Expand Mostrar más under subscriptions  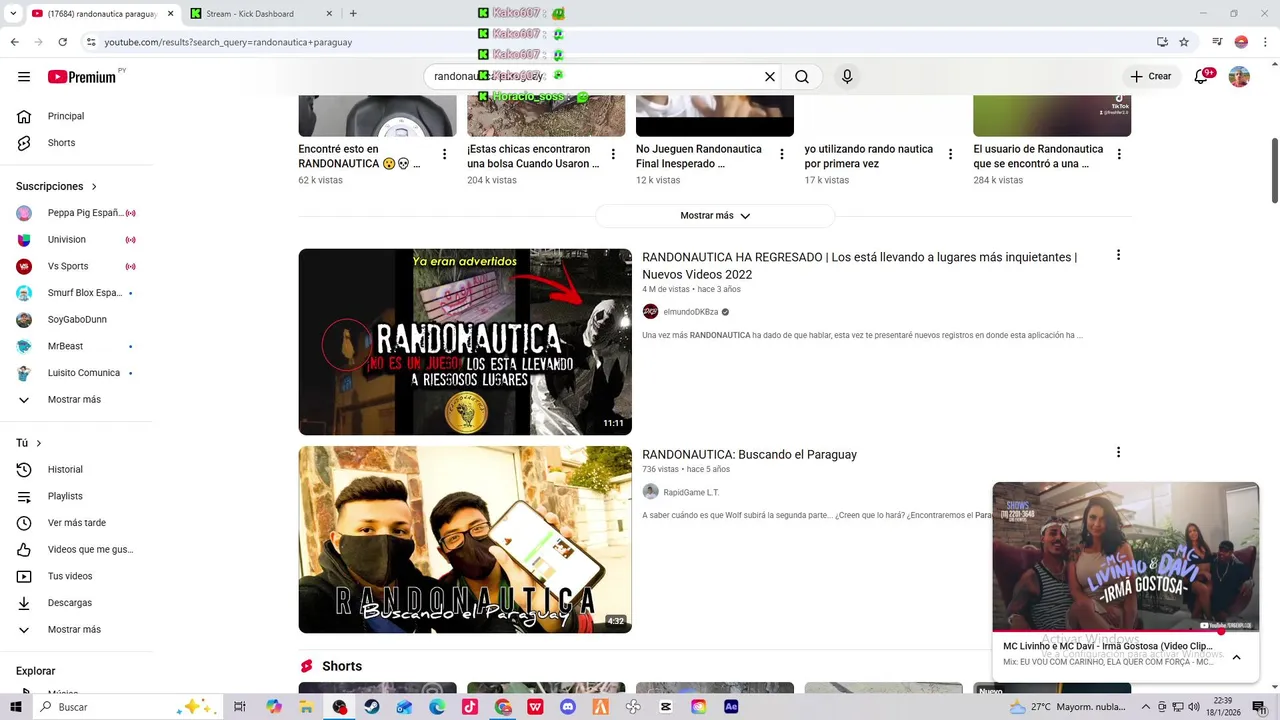[76, 400]
